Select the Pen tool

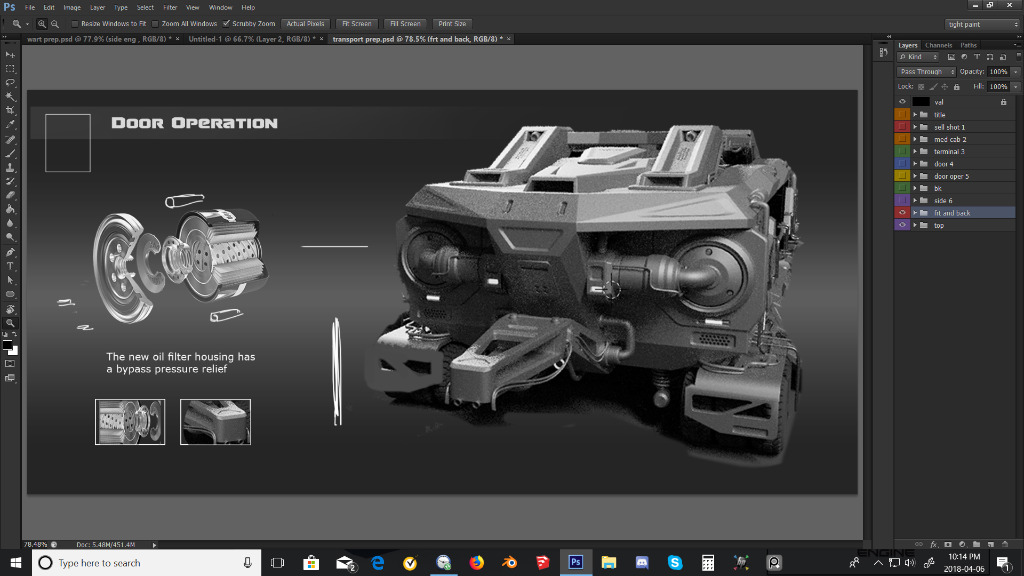pos(10,252)
